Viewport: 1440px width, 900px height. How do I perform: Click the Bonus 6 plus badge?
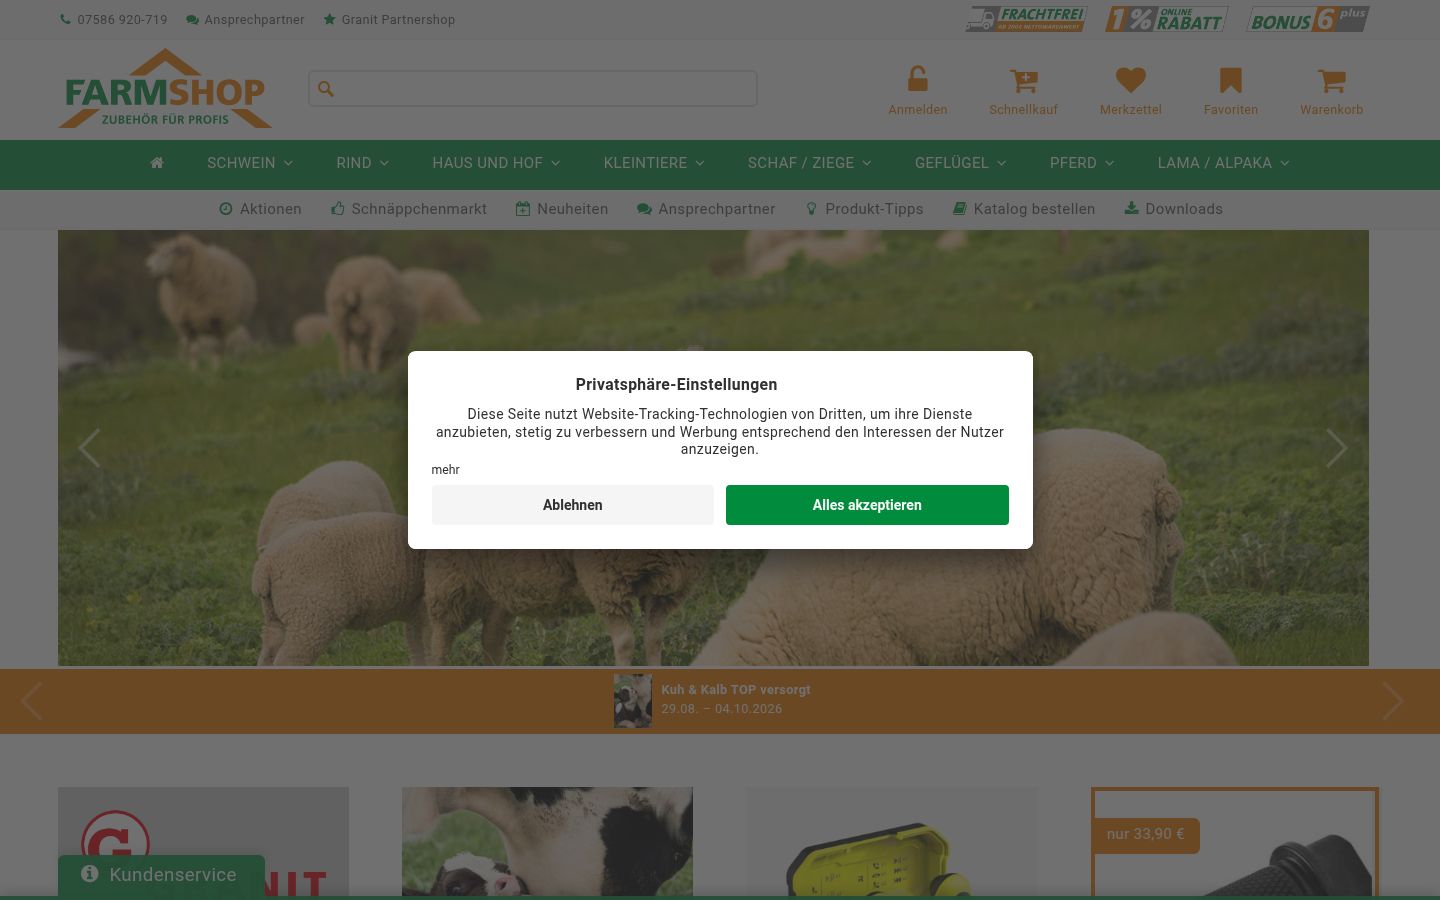(1308, 19)
